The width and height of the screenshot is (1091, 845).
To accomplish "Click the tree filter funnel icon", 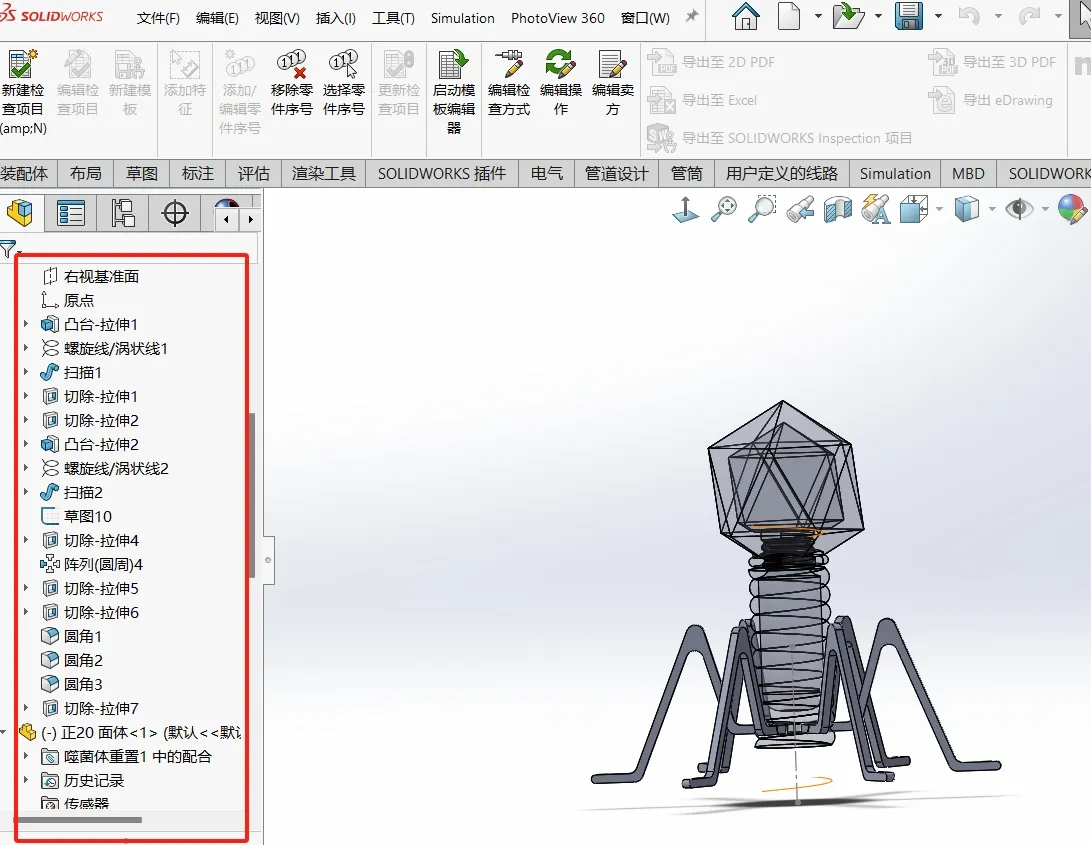I will (x=8, y=248).
